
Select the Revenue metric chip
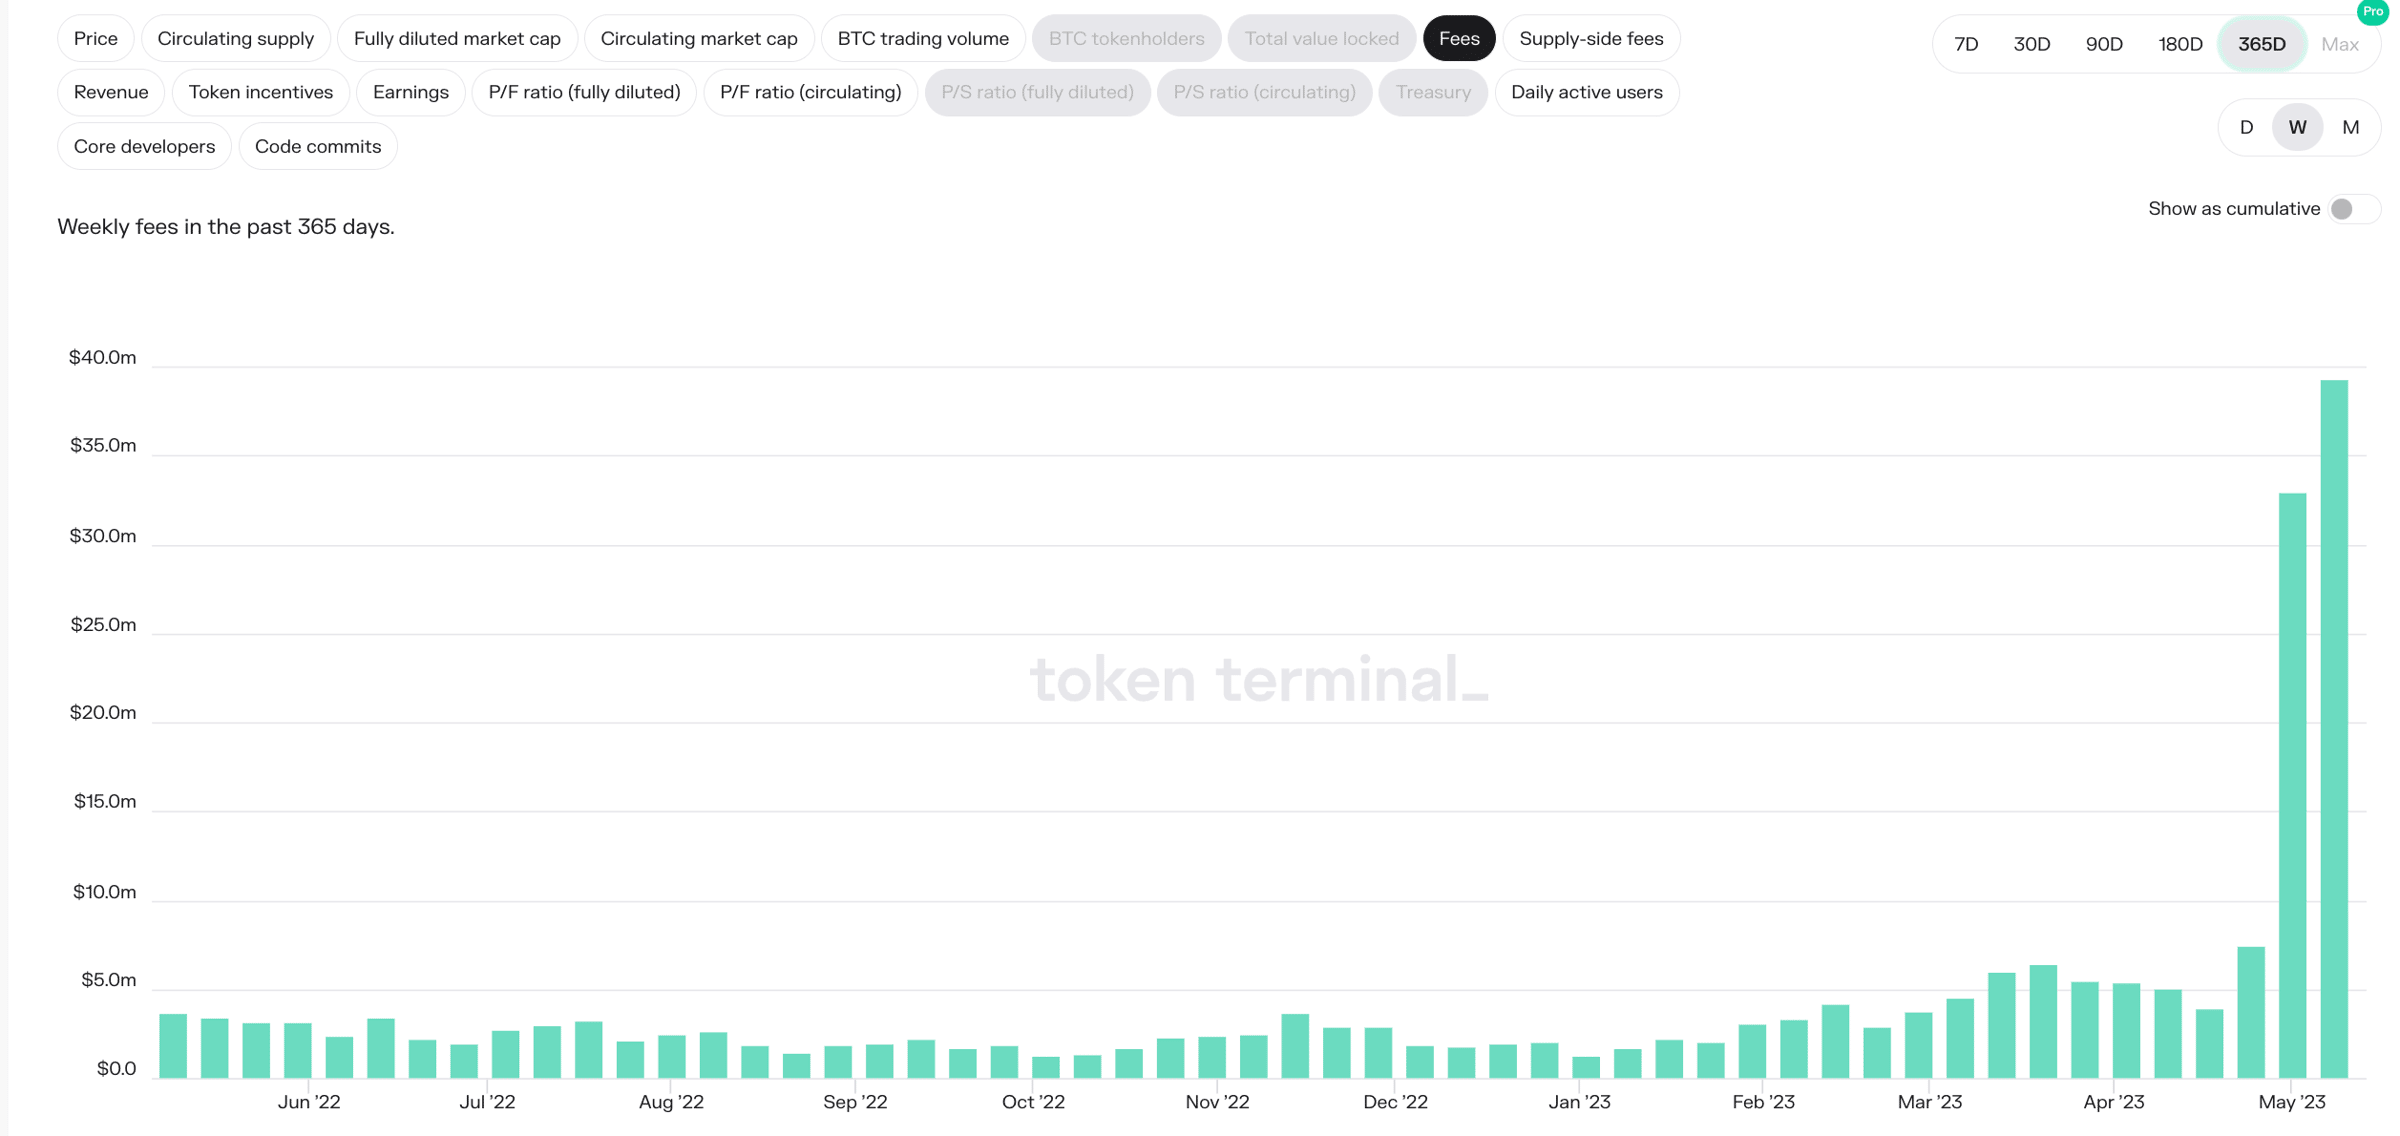(111, 92)
